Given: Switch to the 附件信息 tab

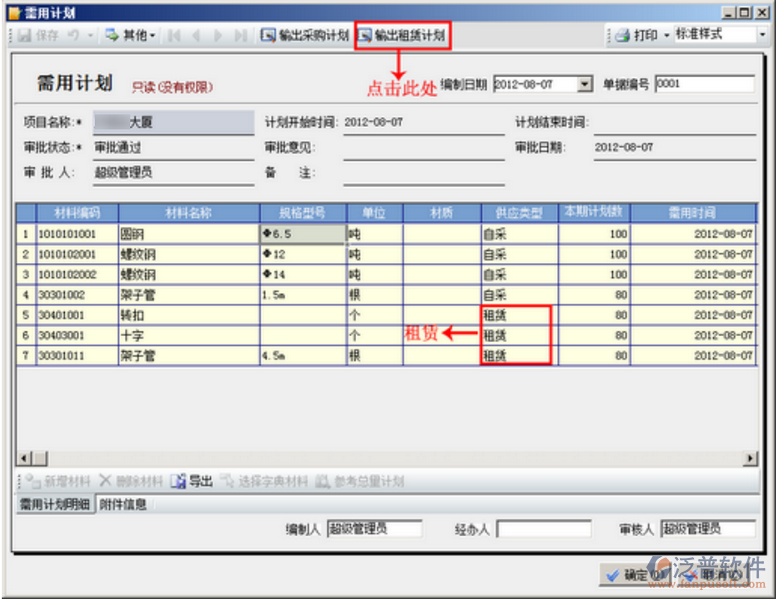Looking at the screenshot, I should (x=123, y=505).
